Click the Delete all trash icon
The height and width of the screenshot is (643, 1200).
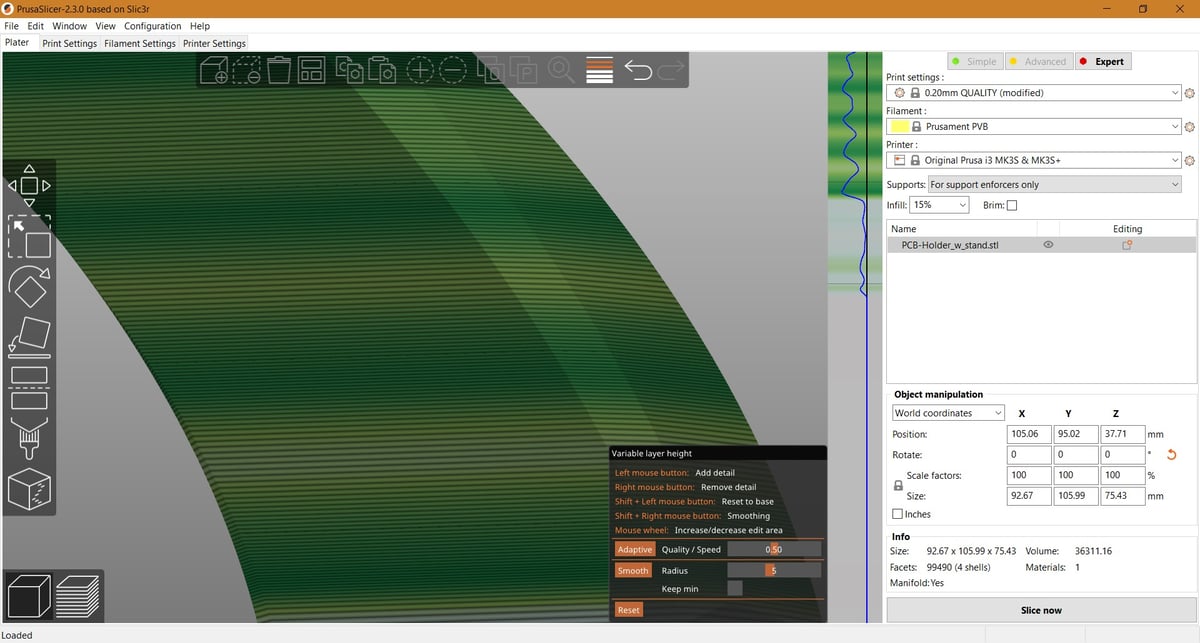279,69
